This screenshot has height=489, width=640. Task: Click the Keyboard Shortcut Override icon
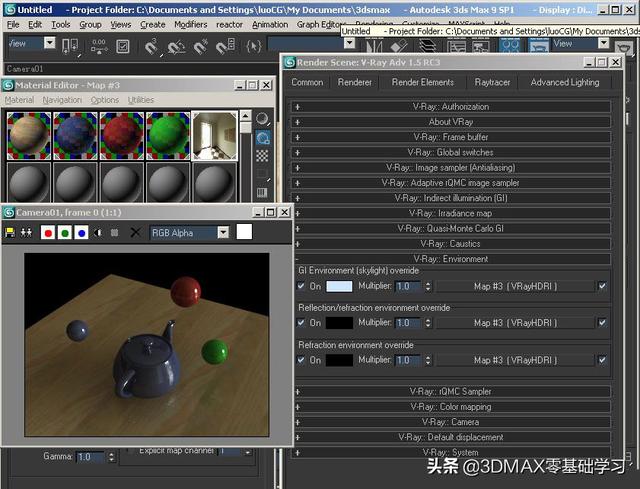pyautogui.click(x=122, y=46)
